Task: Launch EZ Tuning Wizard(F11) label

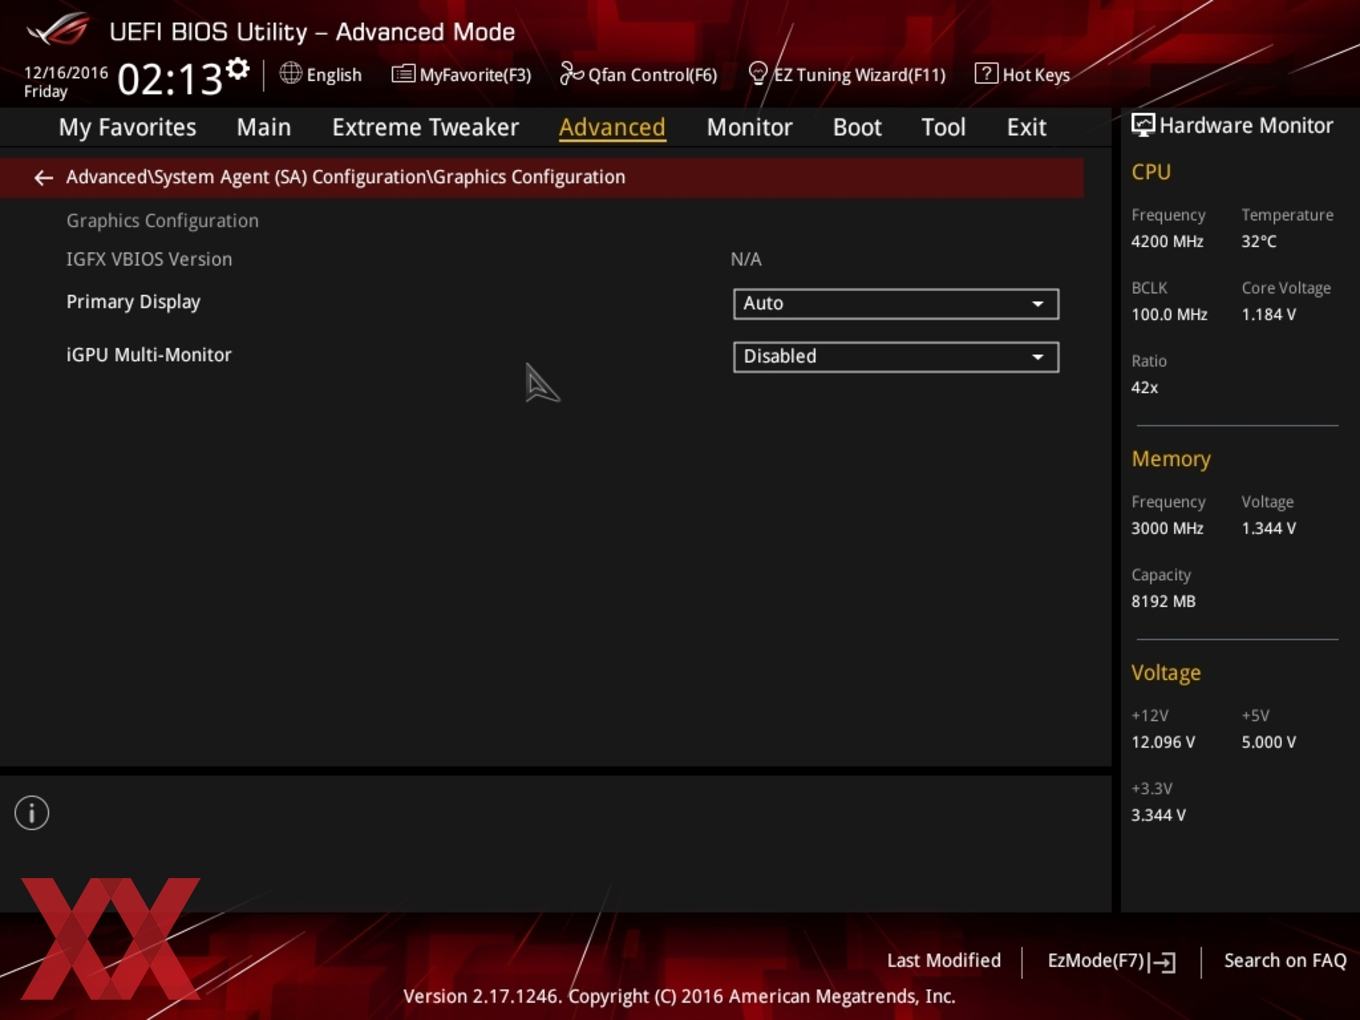Action: tap(859, 75)
